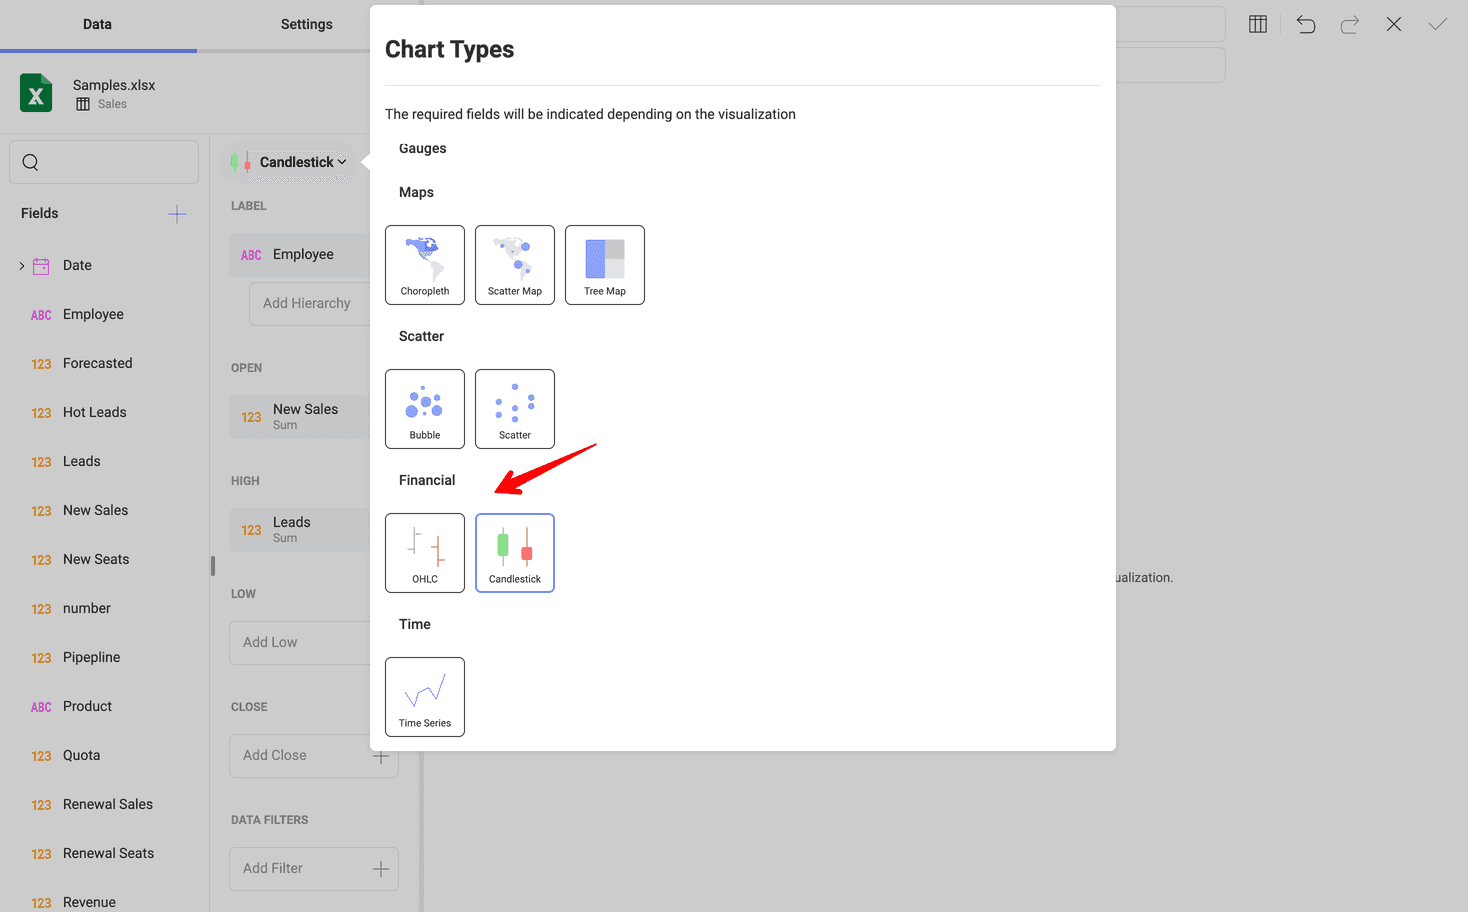Select the Renewal Seats field

point(108,853)
